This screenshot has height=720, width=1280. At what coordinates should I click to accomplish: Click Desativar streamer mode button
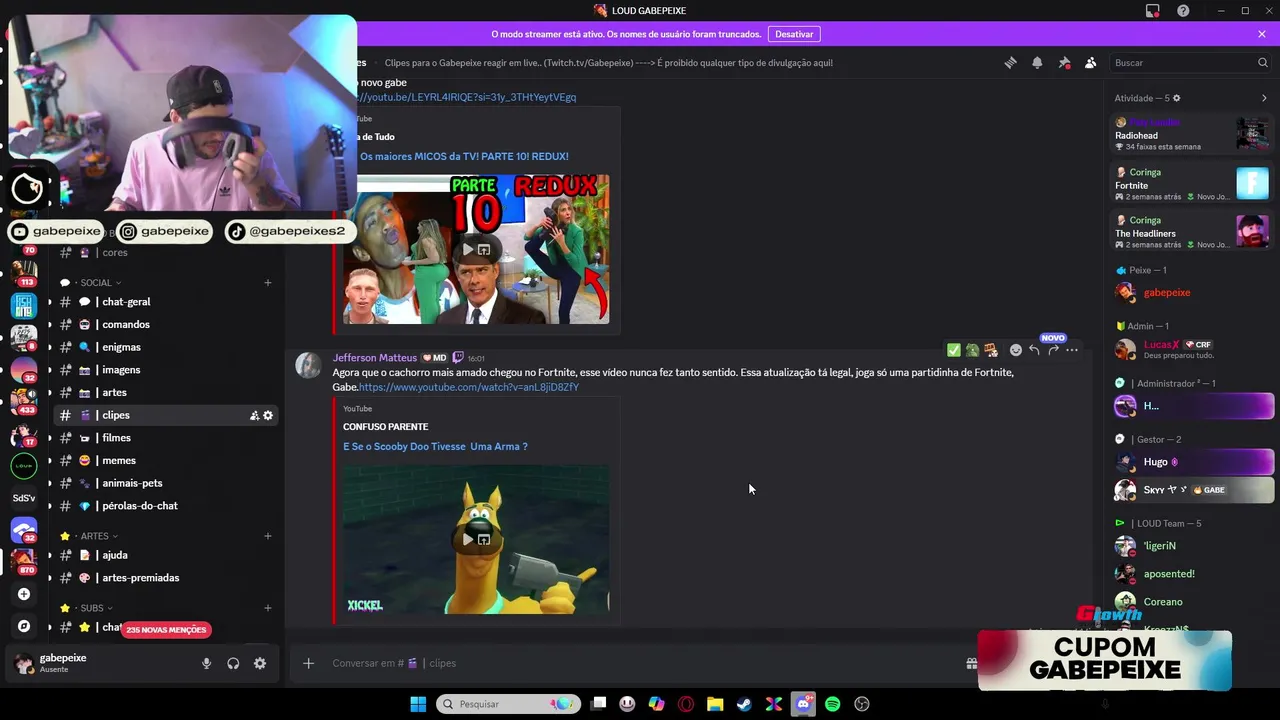(x=794, y=34)
